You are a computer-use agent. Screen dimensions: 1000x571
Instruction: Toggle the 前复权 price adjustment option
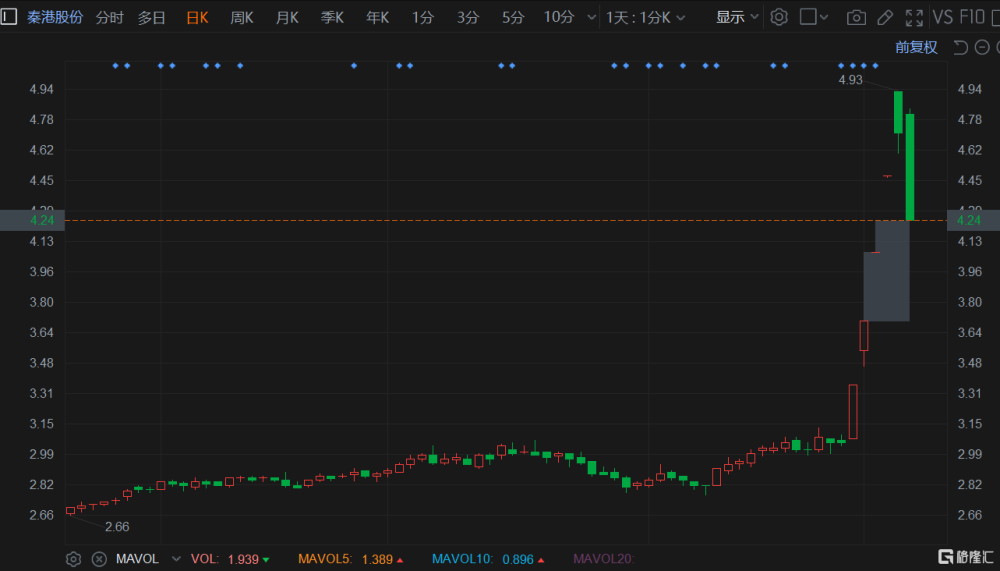point(915,47)
